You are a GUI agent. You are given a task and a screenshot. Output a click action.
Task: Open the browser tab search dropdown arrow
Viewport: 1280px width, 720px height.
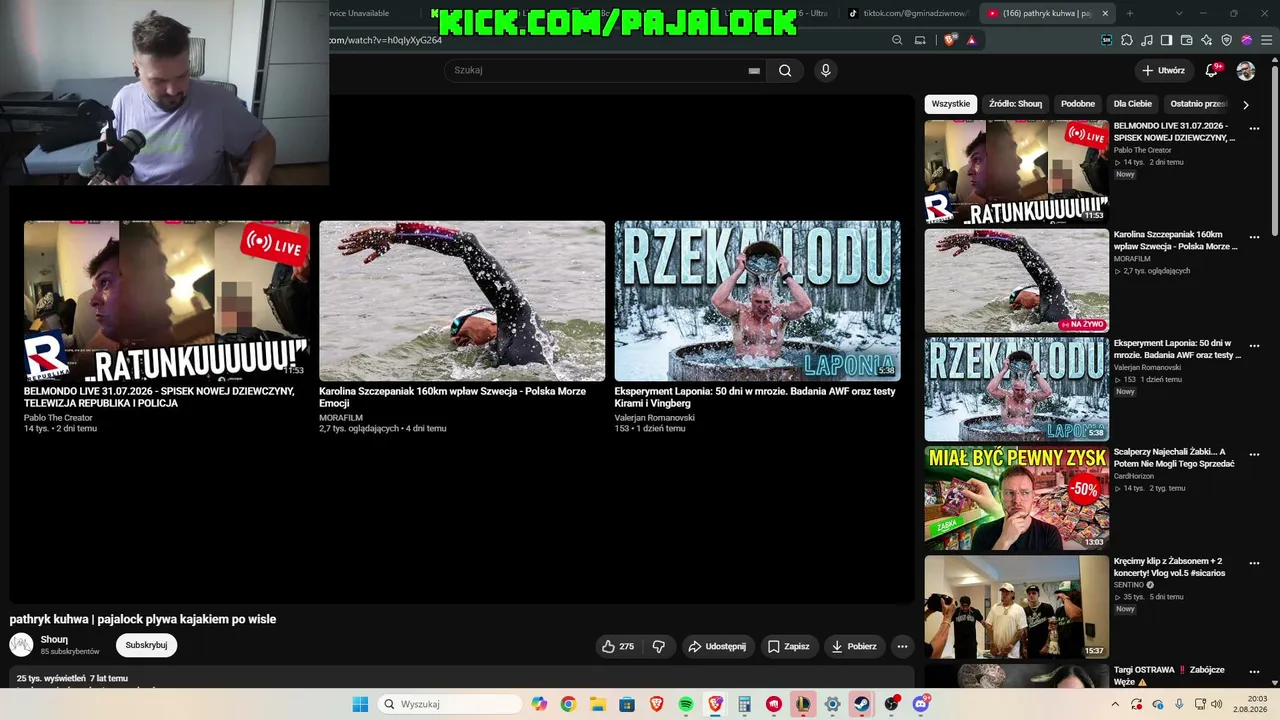click(1179, 13)
